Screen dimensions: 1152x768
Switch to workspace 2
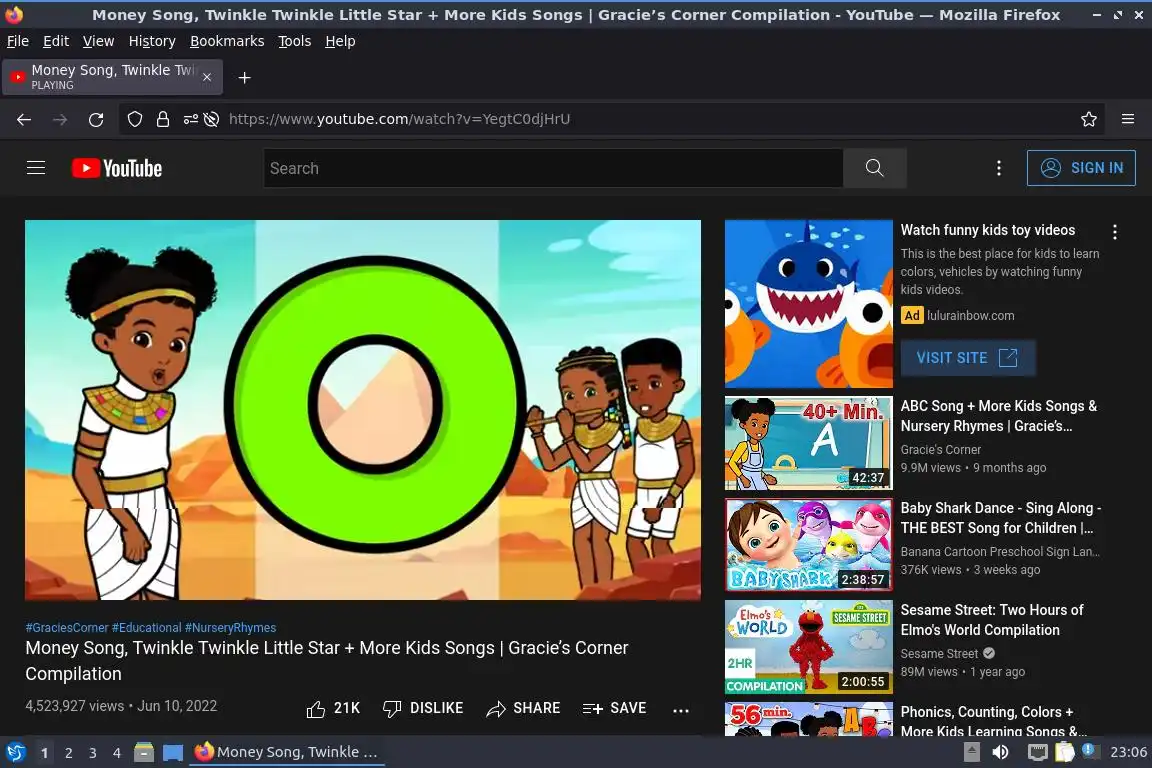(68, 753)
